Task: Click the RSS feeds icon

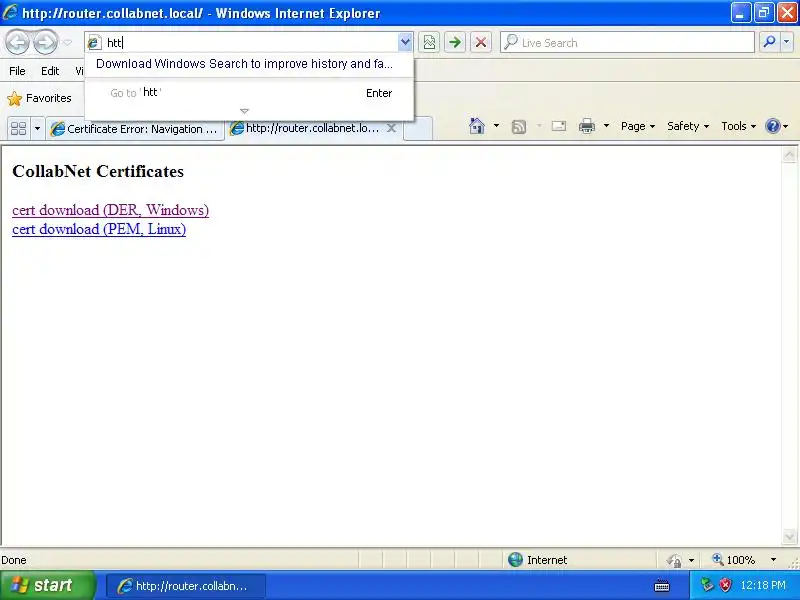Action: pos(519,127)
